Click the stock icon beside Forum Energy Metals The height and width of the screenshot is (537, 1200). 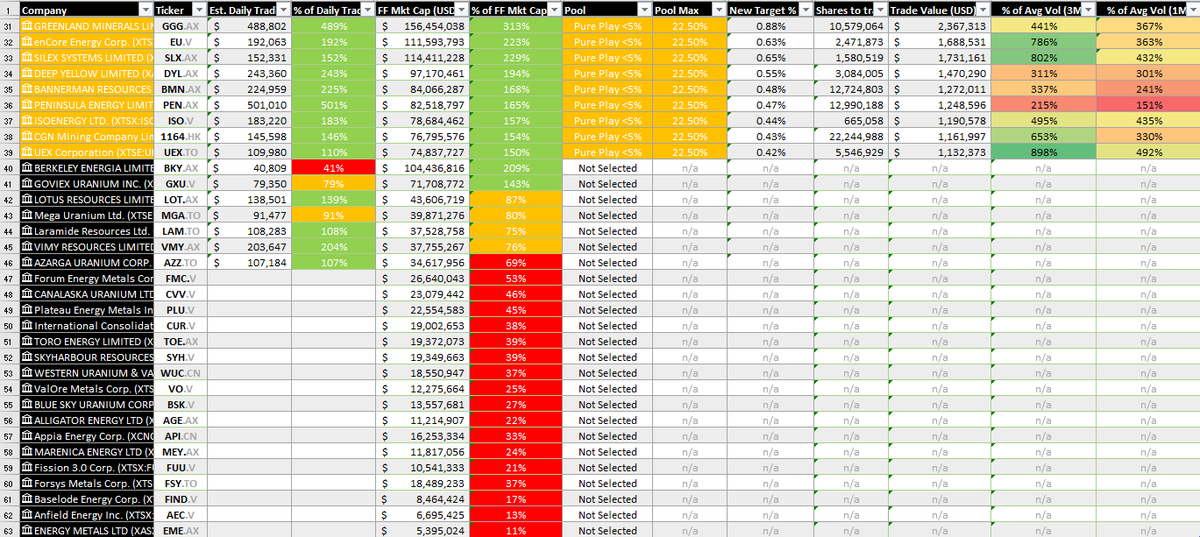point(26,279)
